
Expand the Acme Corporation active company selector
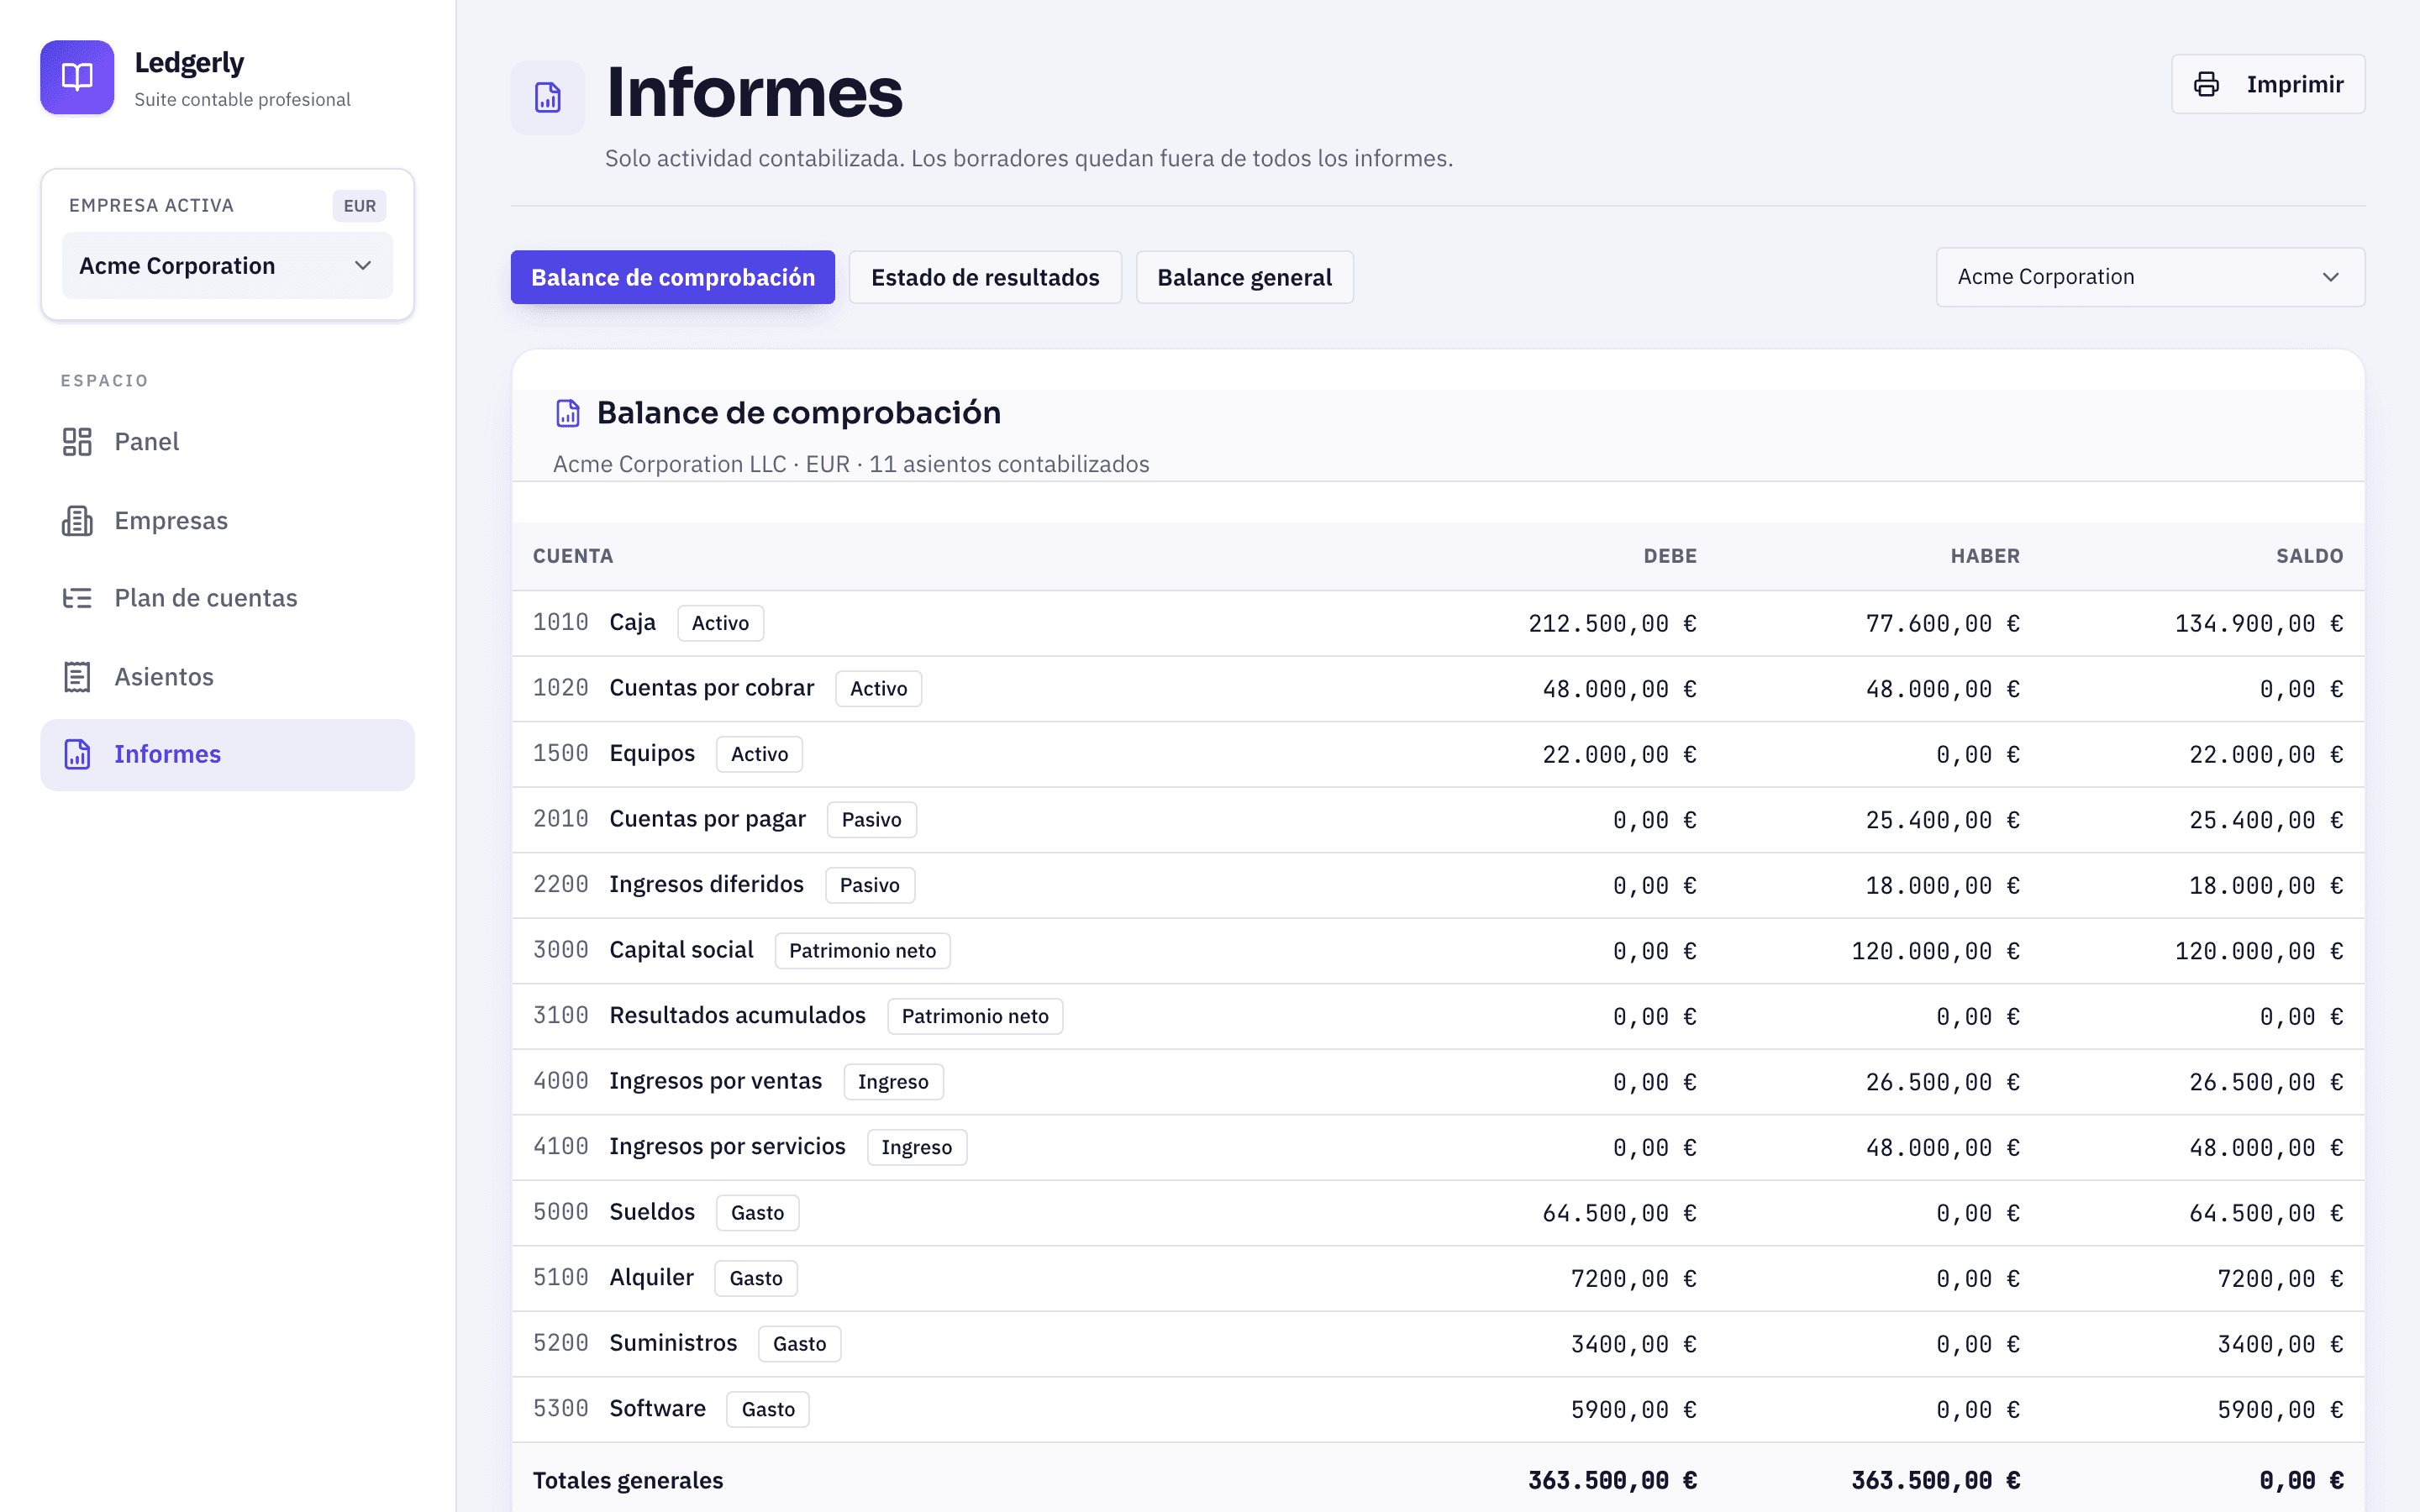tap(227, 266)
